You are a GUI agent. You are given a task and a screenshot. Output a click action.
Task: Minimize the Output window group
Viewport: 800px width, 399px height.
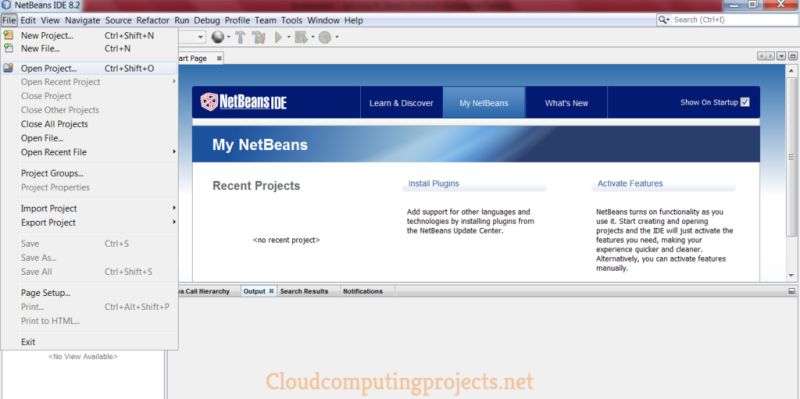pos(791,291)
